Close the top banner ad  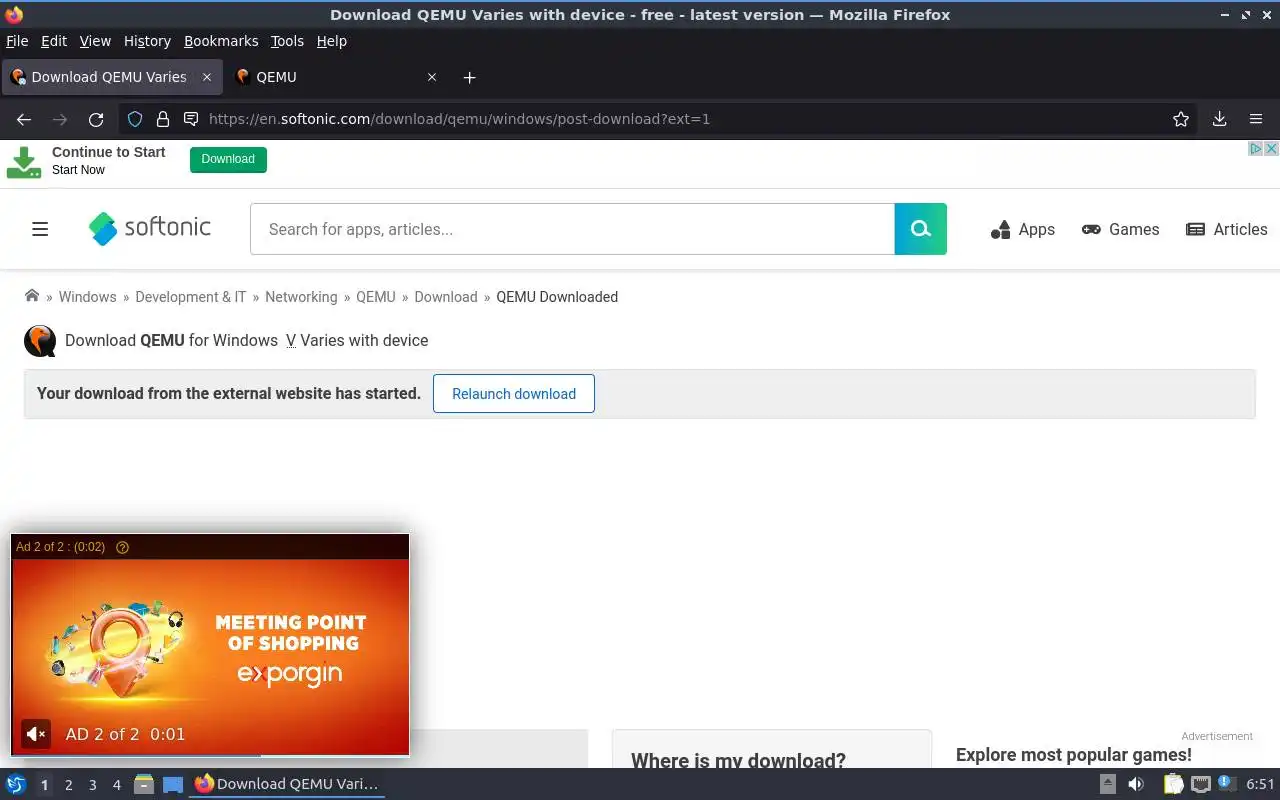pyautogui.click(x=1271, y=148)
